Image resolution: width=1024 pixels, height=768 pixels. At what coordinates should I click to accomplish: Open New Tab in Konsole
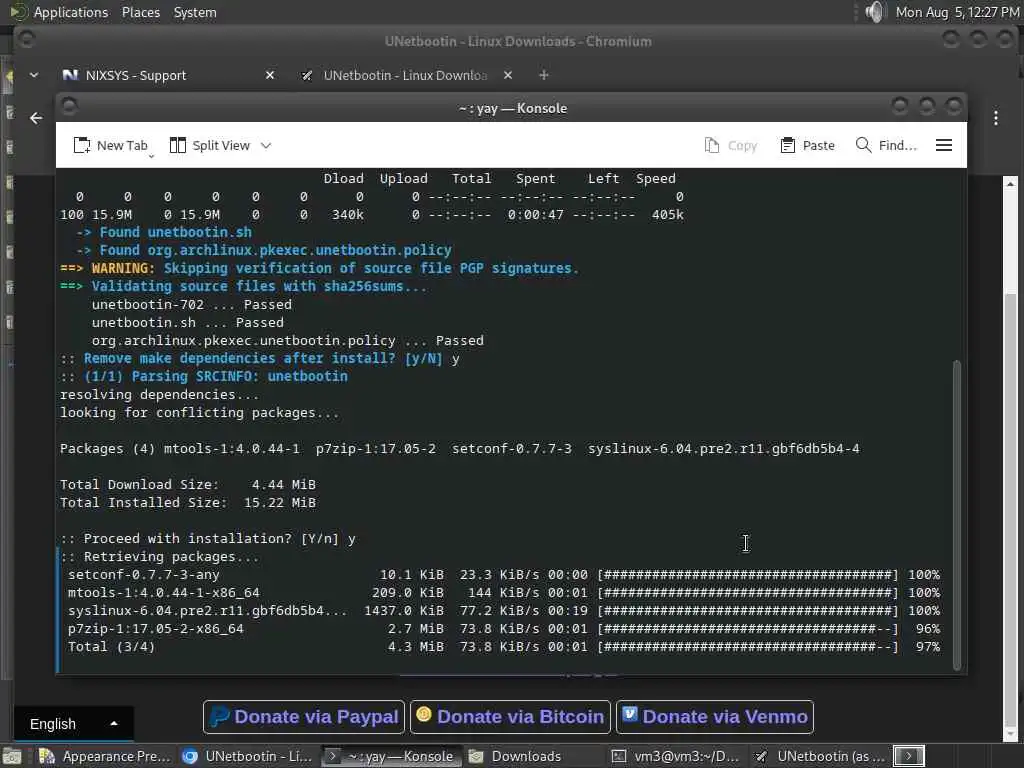110,145
